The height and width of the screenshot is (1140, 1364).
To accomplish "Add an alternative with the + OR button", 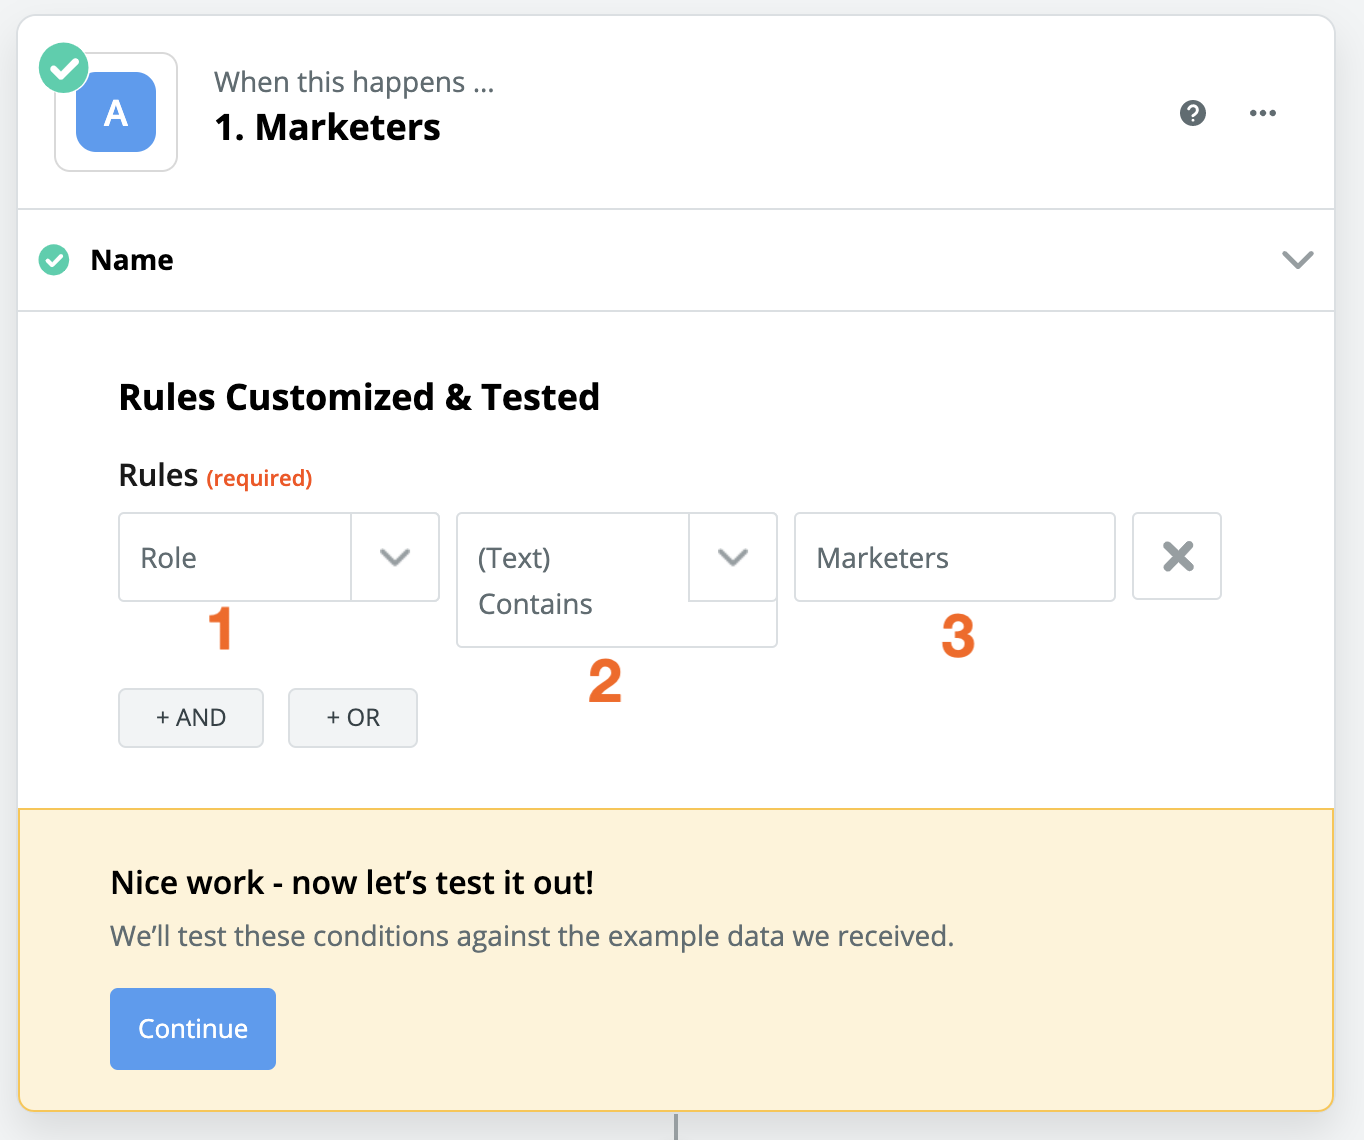I will [353, 718].
